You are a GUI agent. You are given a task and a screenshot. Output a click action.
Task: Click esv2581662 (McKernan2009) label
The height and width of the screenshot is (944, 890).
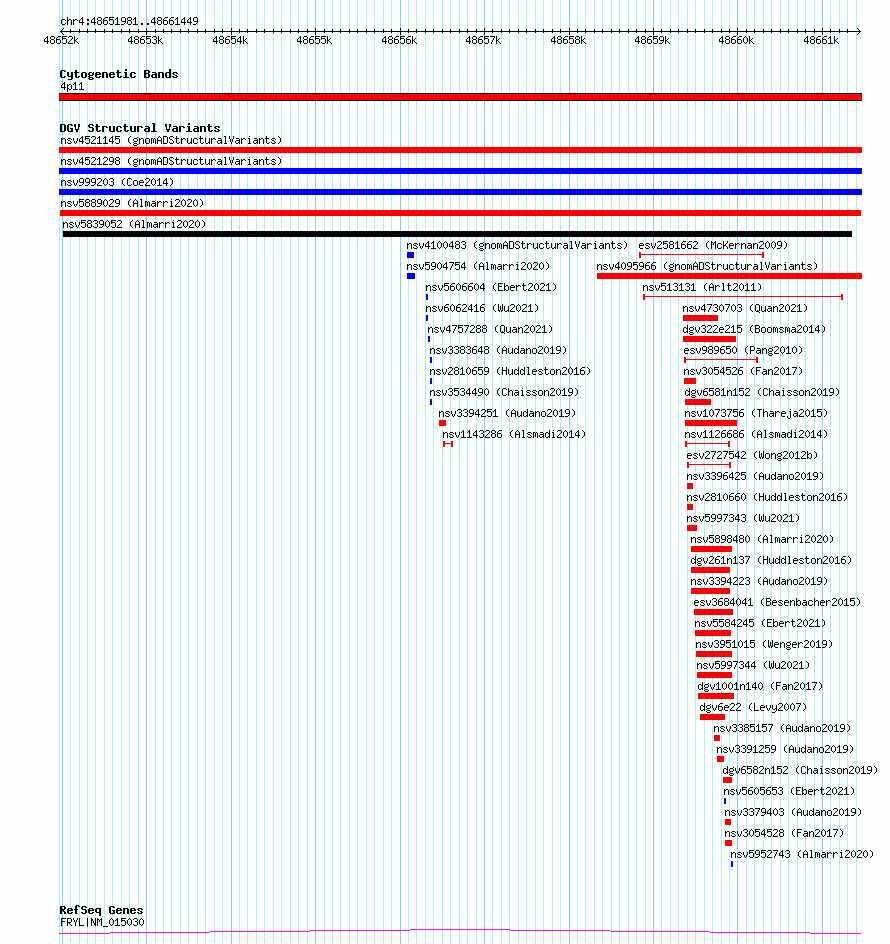713,246
